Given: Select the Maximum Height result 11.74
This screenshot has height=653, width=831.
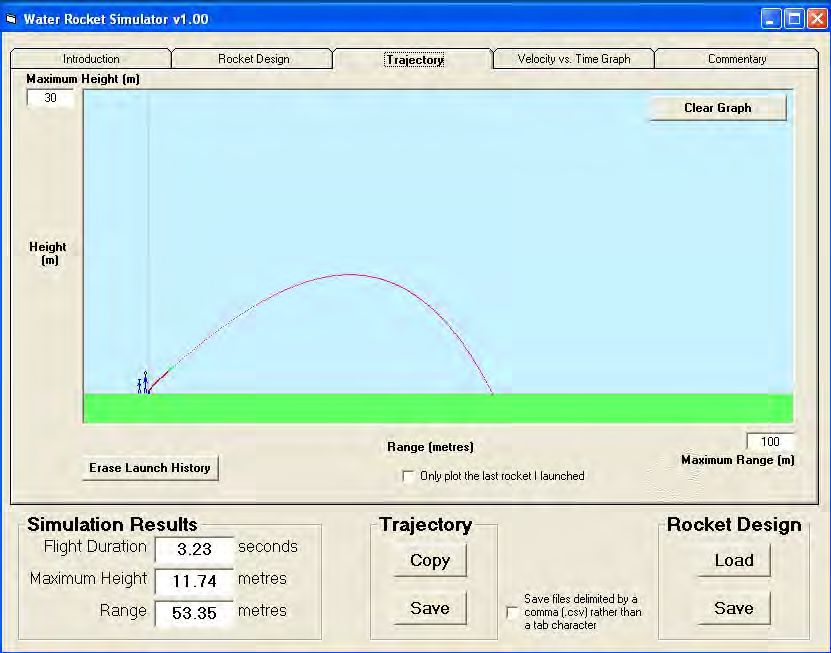Looking at the screenshot, I should [x=194, y=581].
